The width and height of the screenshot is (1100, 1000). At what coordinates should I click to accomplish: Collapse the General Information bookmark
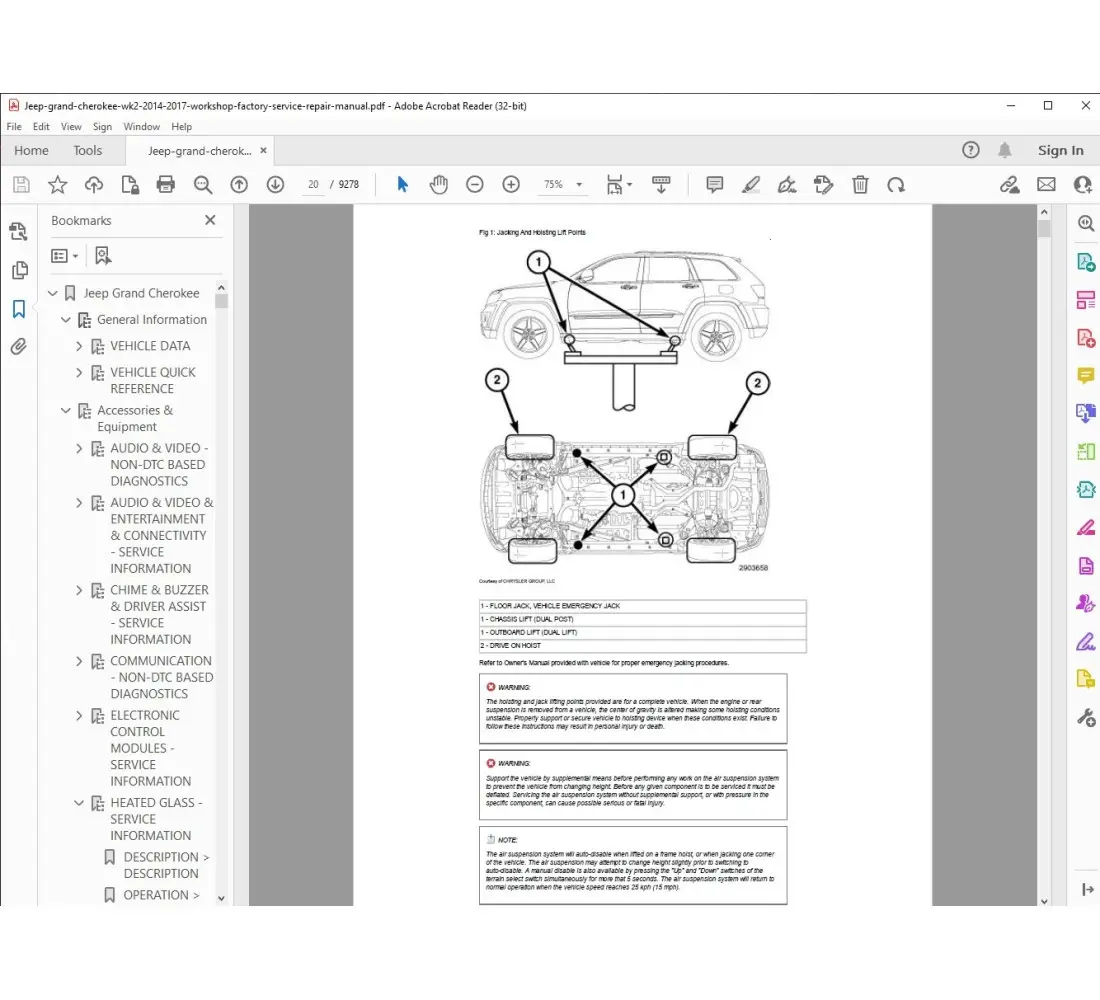point(66,320)
